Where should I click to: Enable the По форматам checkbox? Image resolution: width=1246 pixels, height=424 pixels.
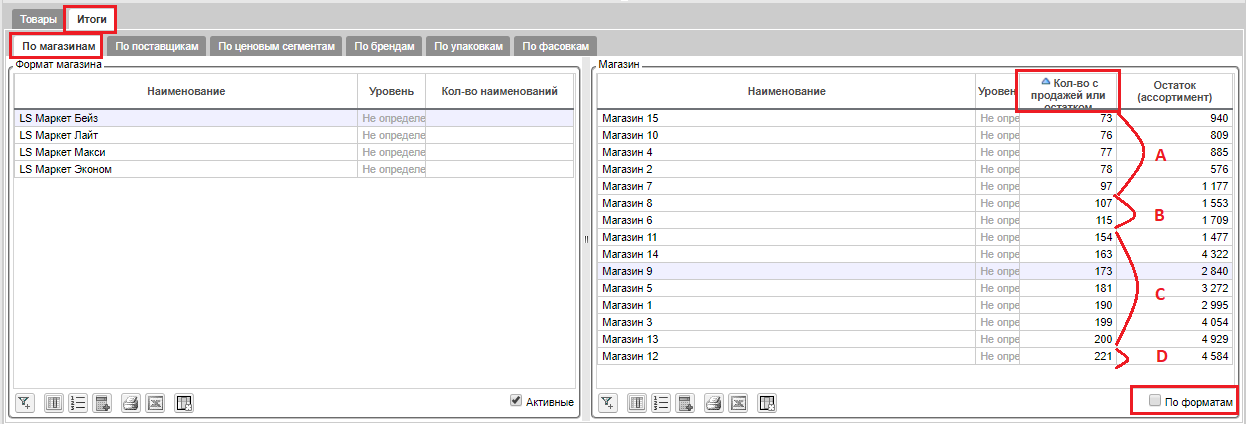(1155, 401)
